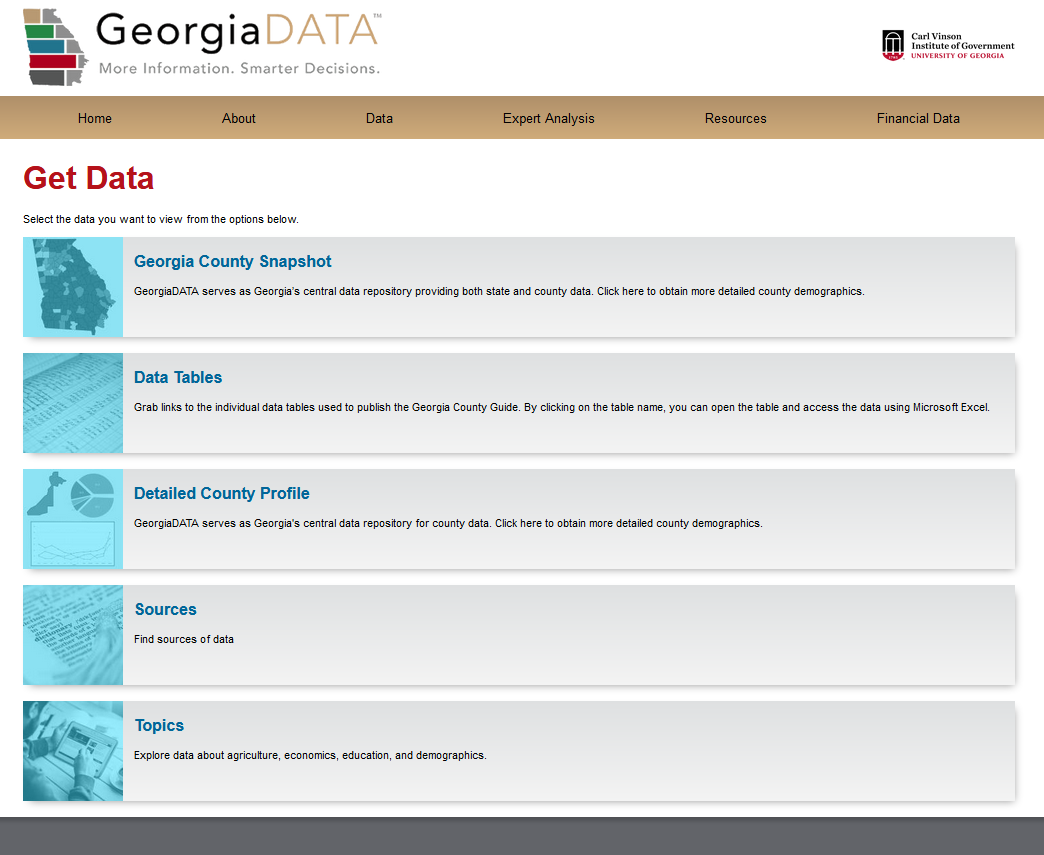1044x855 pixels.
Task: Open the Sources link
Action: pyautogui.click(x=166, y=609)
